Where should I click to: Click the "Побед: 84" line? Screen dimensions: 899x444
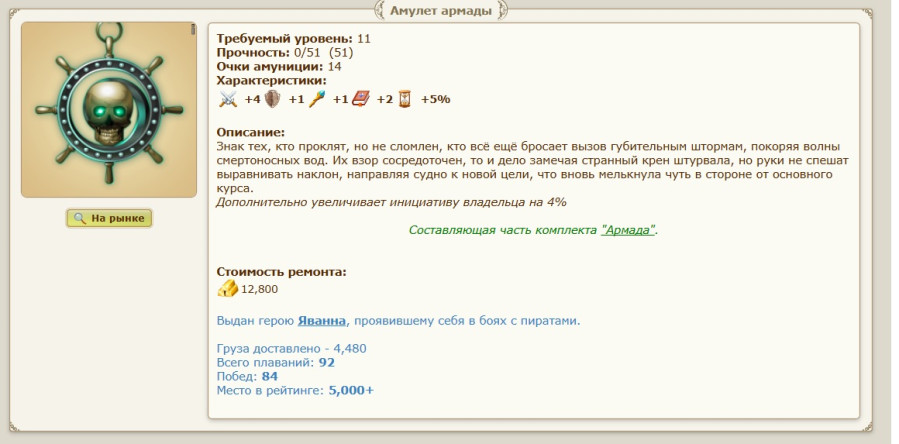247,376
